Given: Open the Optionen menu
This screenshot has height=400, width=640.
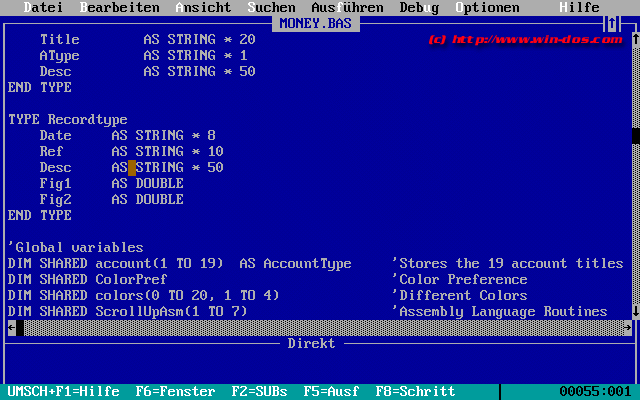Looking at the screenshot, I should (487, 7).
